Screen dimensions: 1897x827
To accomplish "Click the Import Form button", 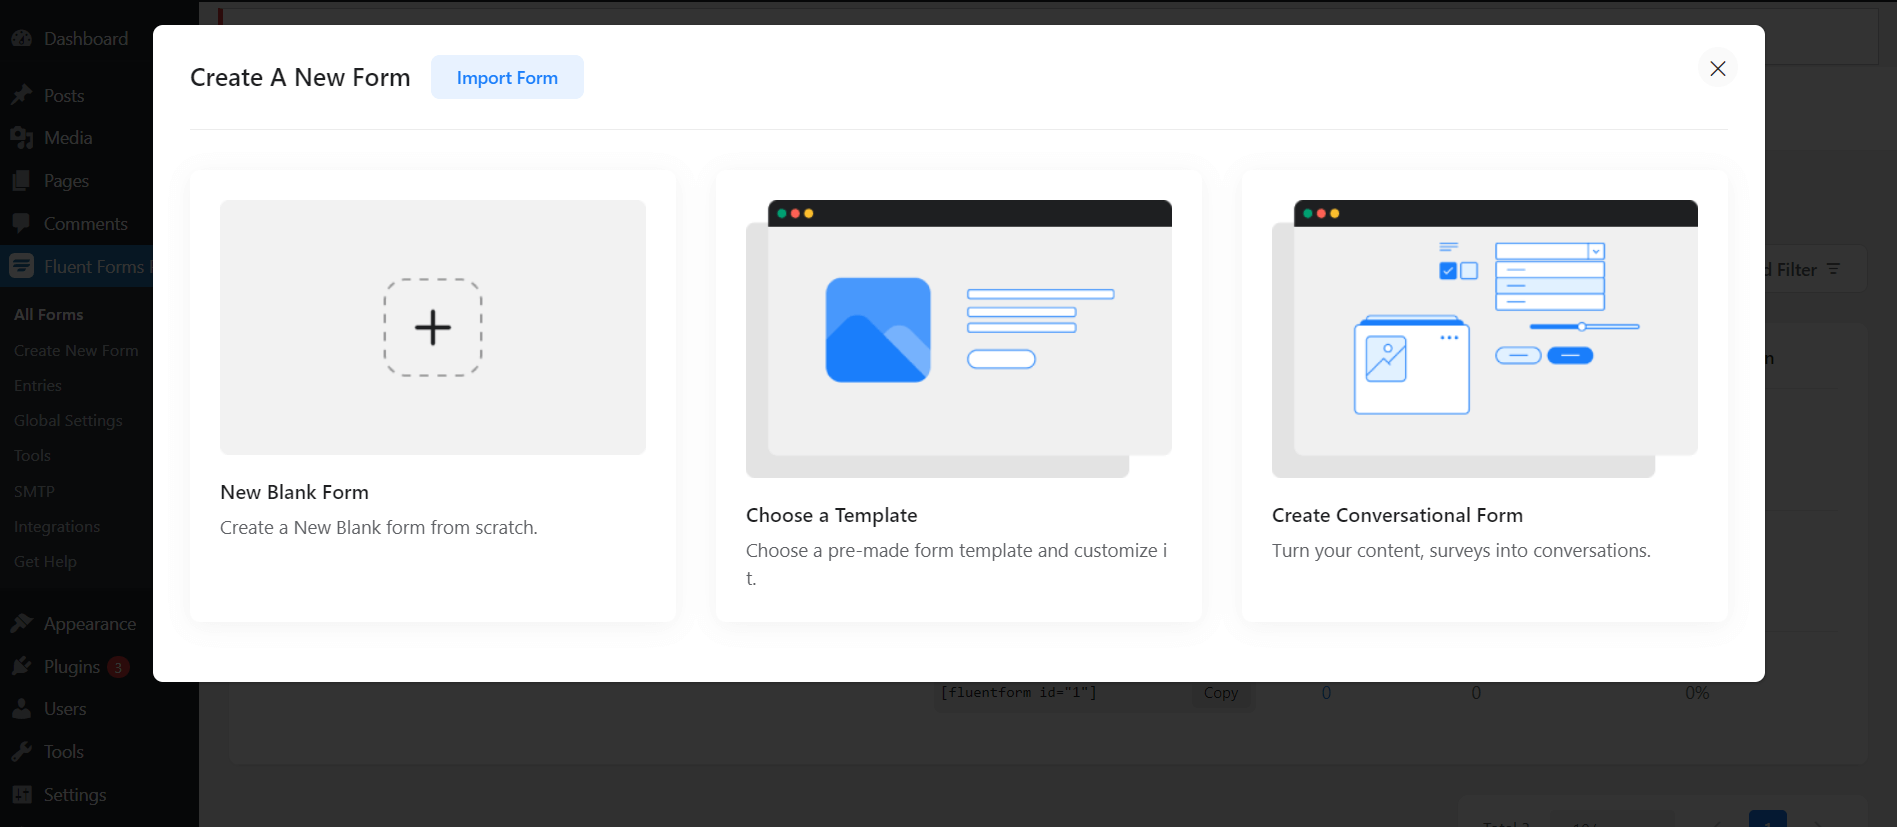I will (507, 78).
